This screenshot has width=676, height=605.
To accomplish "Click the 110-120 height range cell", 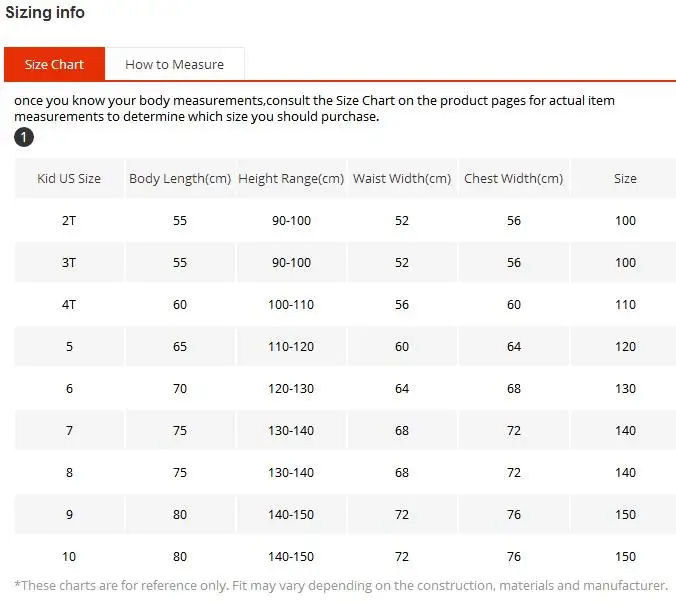I will coord(292,347).
